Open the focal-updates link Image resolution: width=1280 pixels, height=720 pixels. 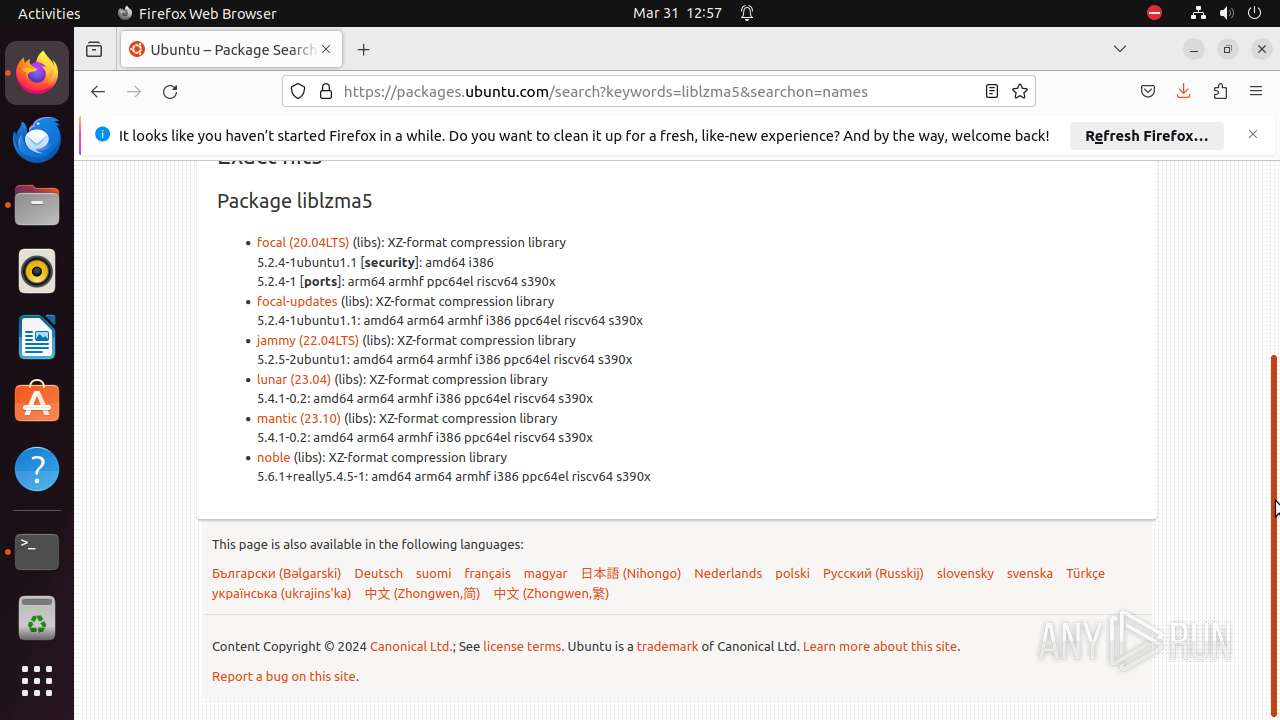(297, 301)
